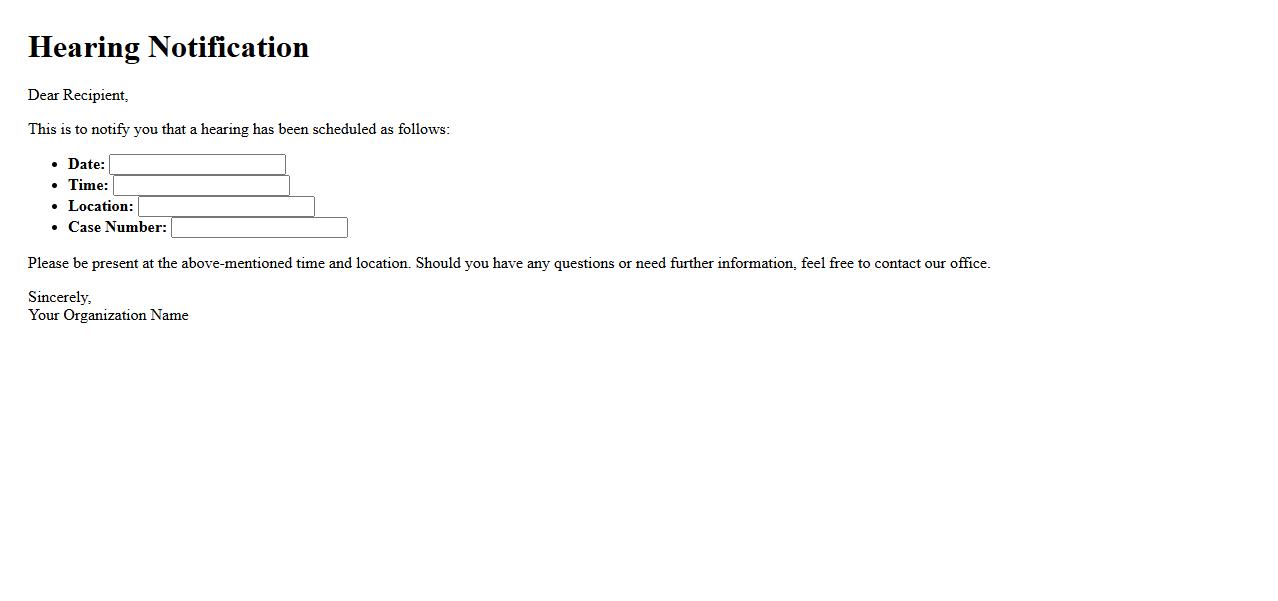This screenshot has width=1278, height=601.
Task: Click the "Your Organization Name" signature
Action: (108, 315)
